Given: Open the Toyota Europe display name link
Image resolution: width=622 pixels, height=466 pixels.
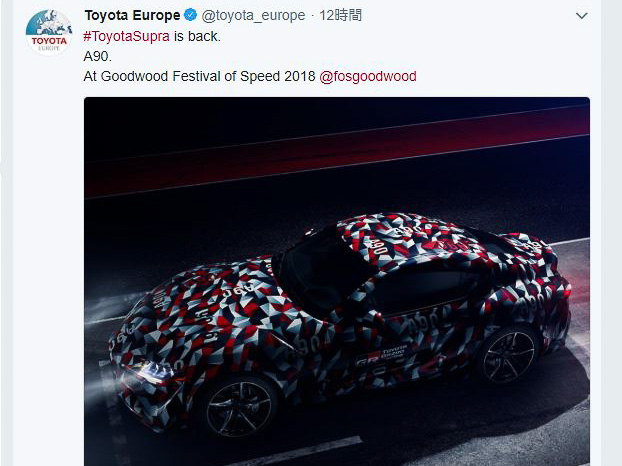Looking at the screenshot, I should click(x=132, y=15).
